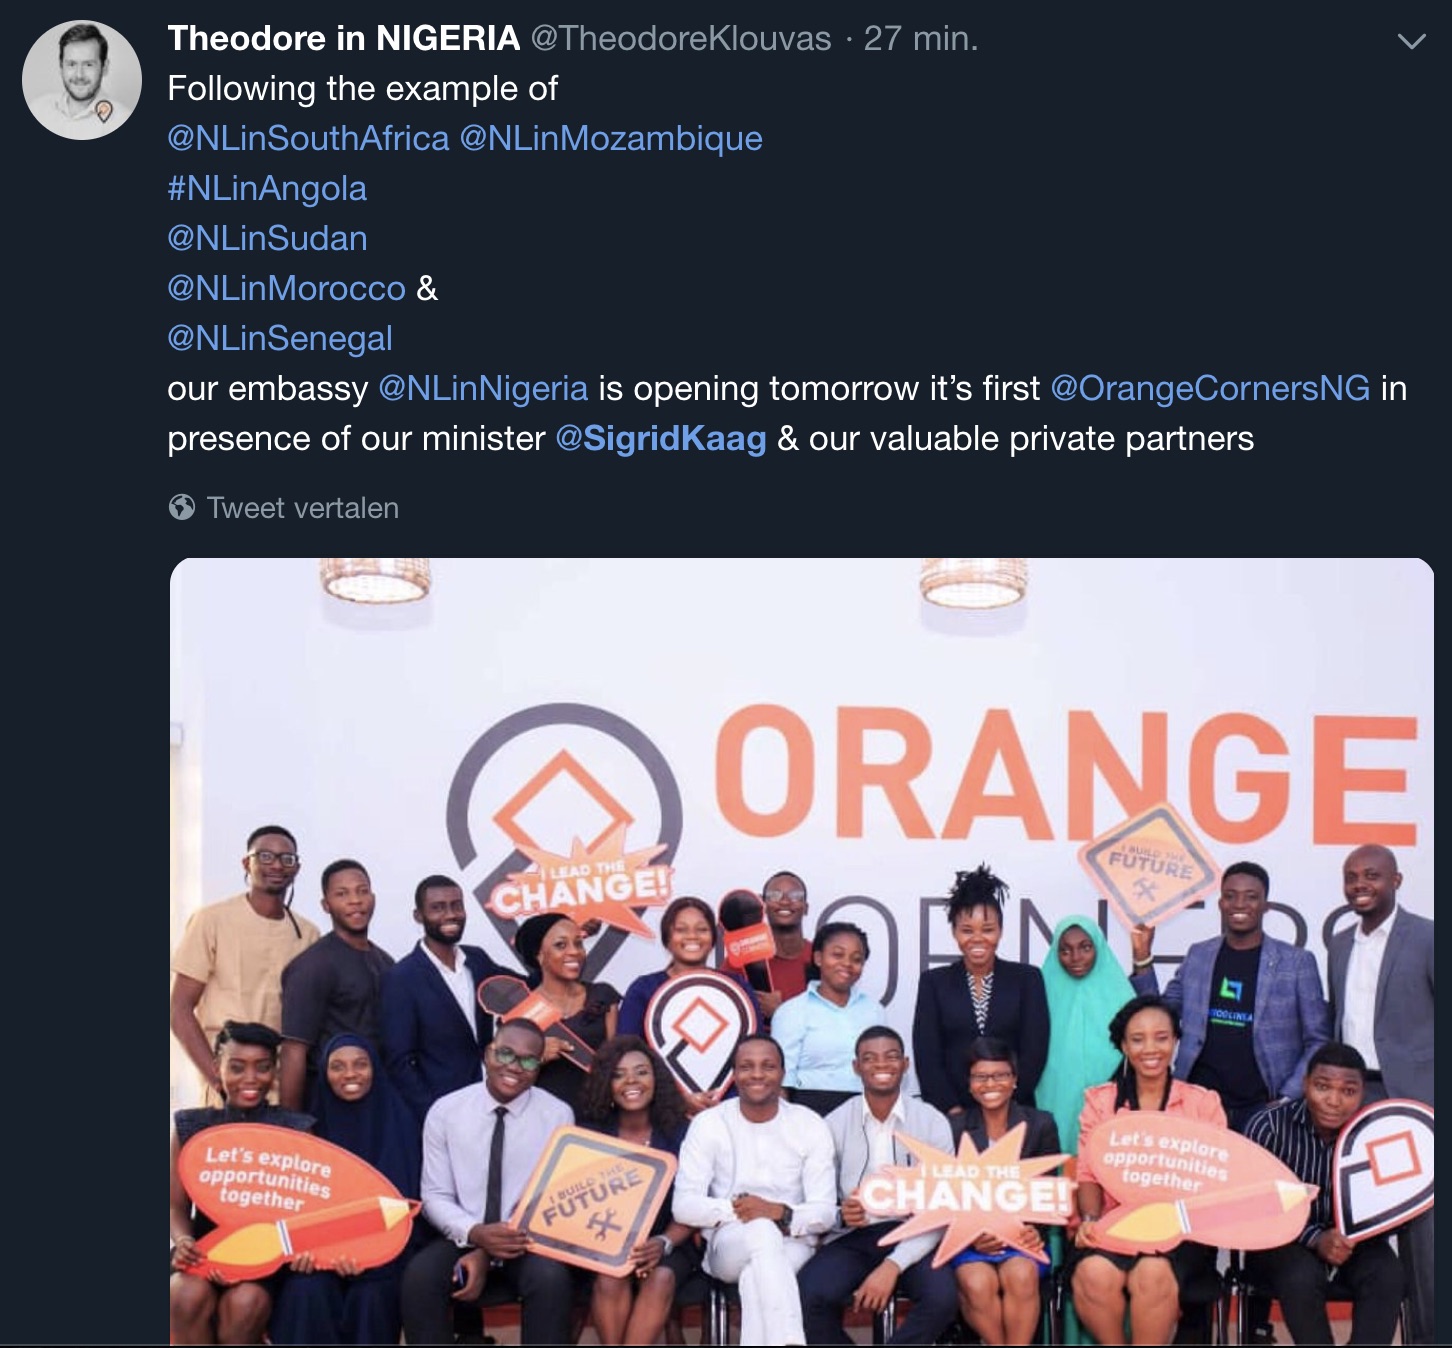The width and height of the screenshot is (1452, 1348).
Task: Open the @NLinSenegal mention
Action: (x=280, y=338)
